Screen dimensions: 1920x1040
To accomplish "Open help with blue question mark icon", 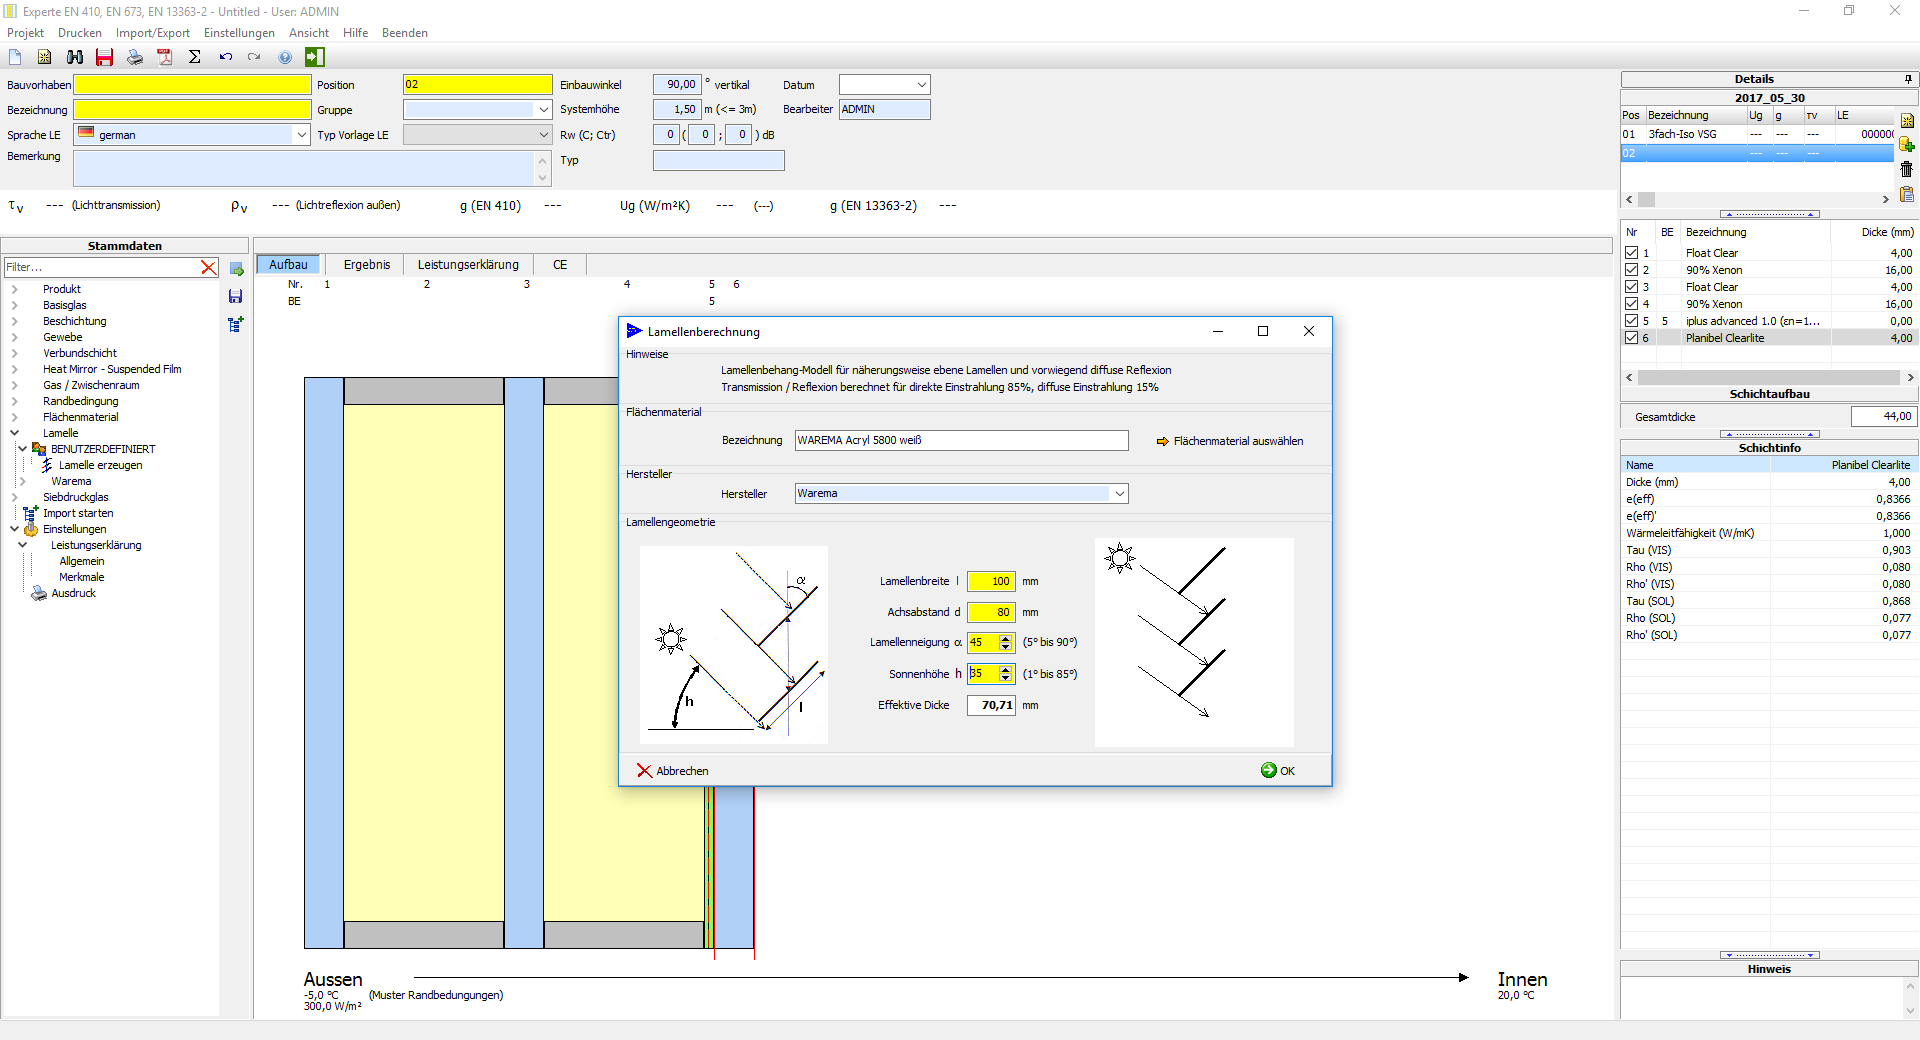I will click(x=285, y=57).
